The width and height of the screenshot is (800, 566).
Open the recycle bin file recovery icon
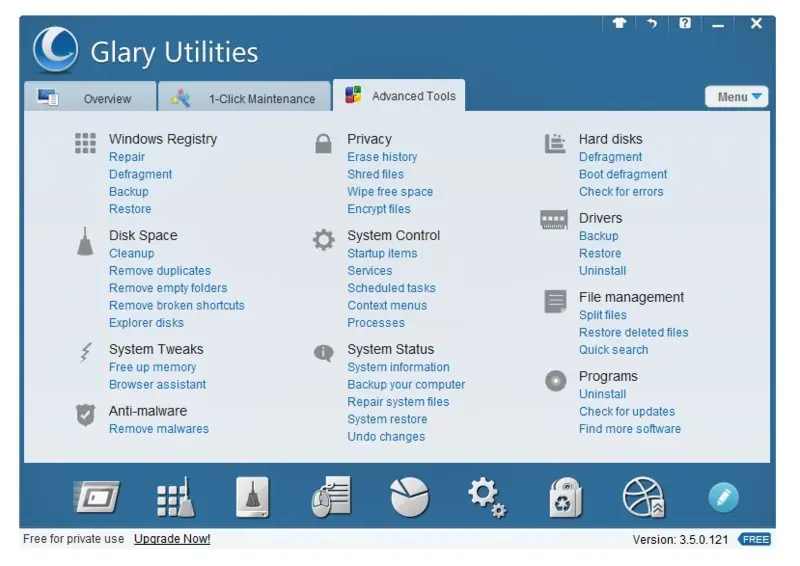click(565, 498)
